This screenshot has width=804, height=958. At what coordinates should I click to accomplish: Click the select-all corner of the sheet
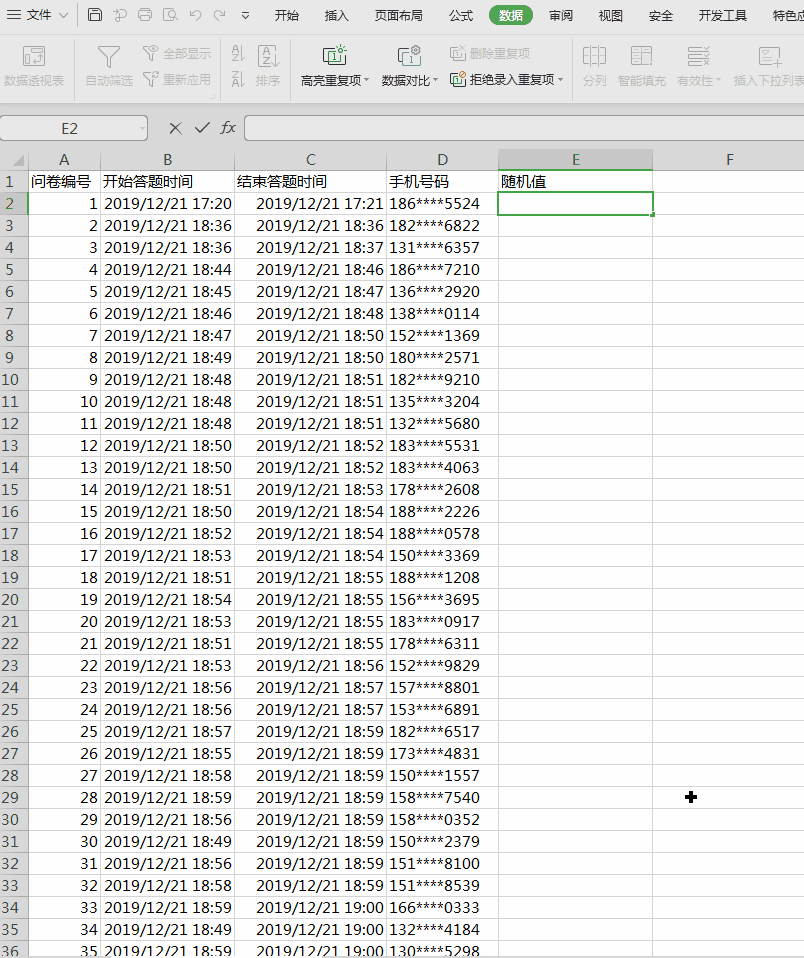[14, 160]
